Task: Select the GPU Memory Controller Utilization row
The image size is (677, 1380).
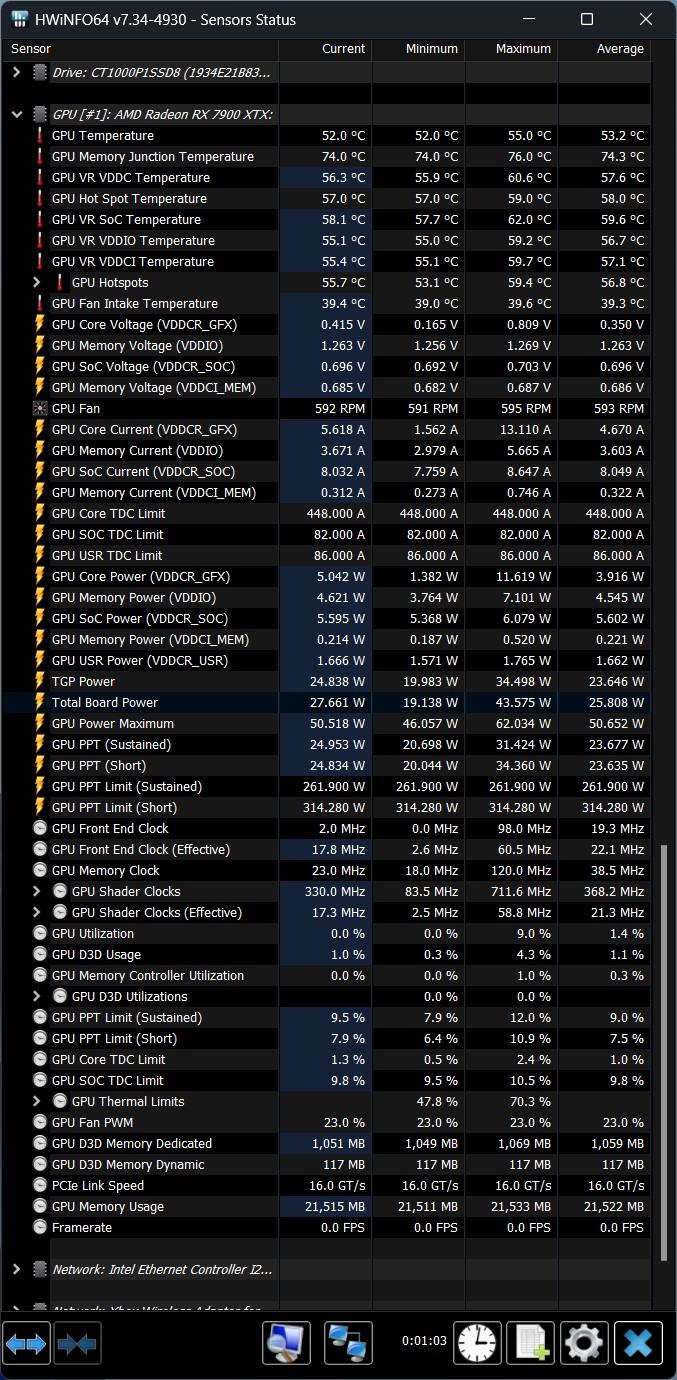Action: [326, 975]
